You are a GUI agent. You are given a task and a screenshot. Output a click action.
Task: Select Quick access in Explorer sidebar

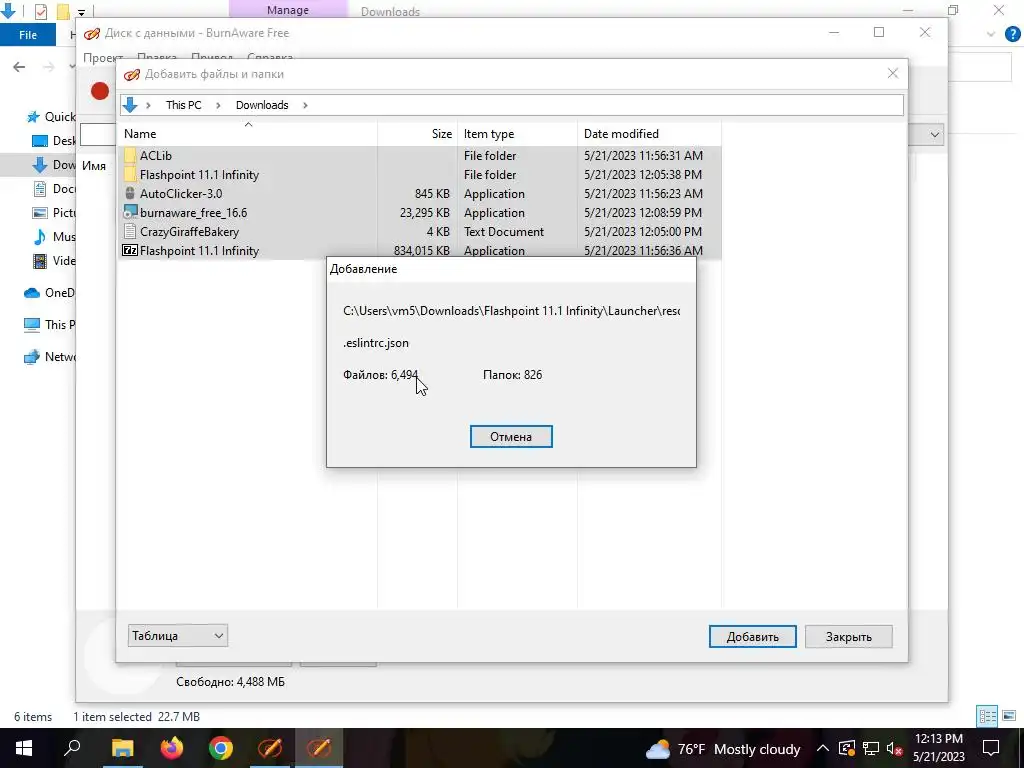tap(51, 117)
